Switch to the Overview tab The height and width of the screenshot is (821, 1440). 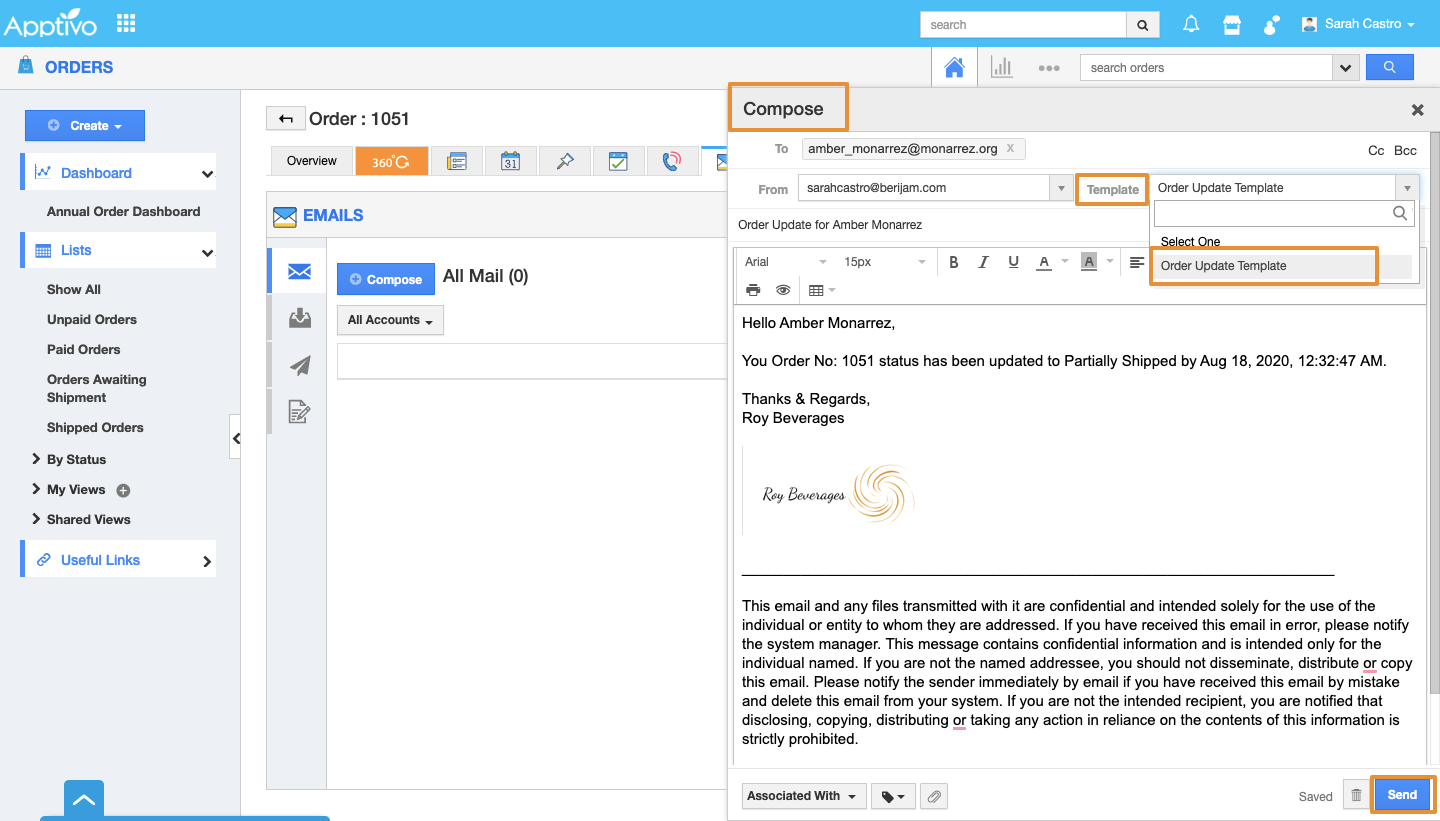pyautogui.click(x=311, y=161)
